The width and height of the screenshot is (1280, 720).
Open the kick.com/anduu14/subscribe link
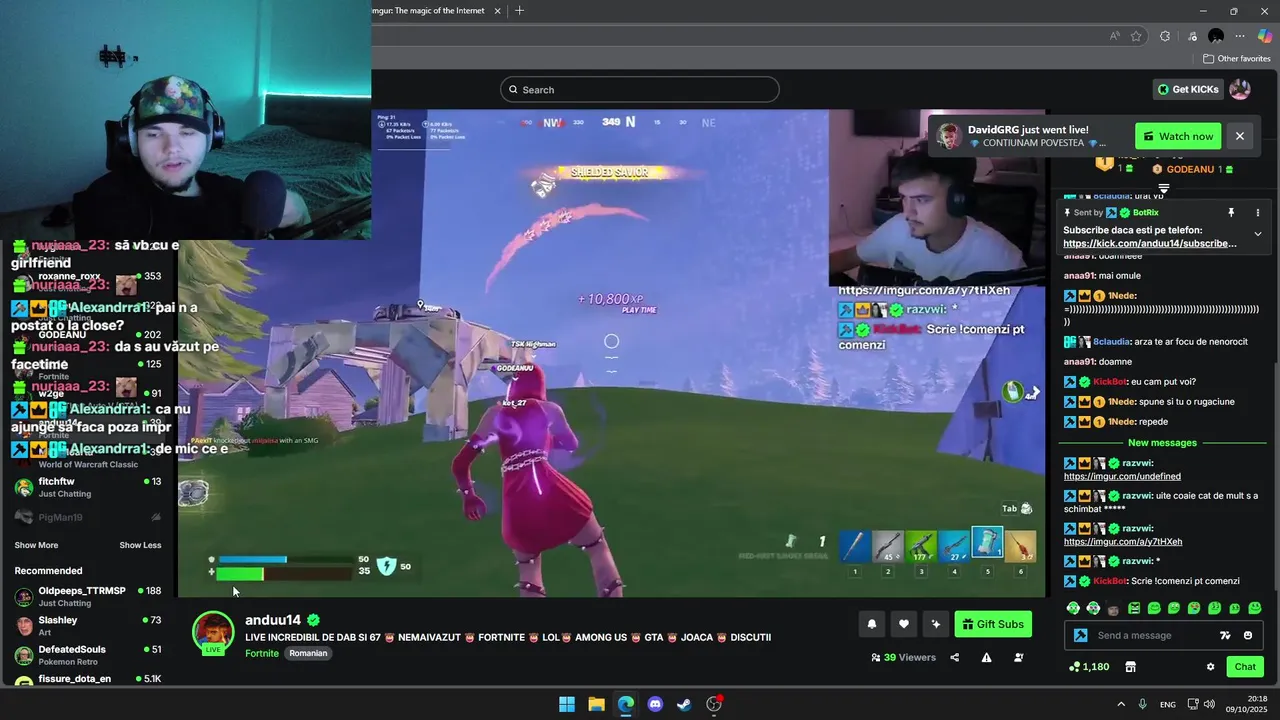(x=1150, y=243)
